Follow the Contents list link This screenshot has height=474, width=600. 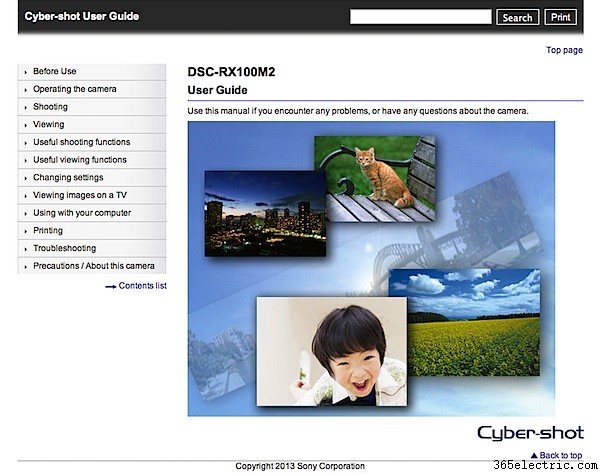pos(142,286)
